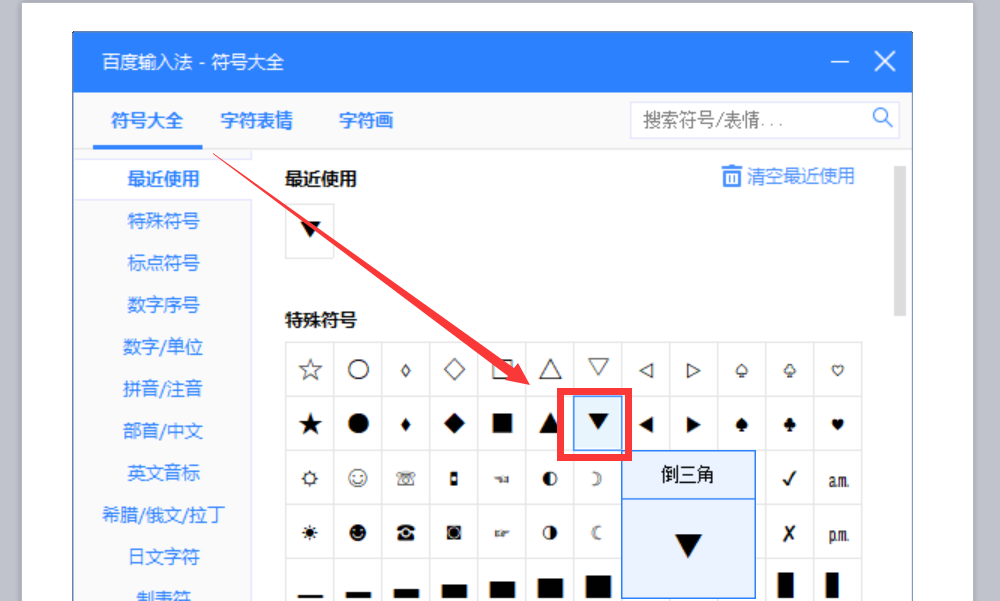The width and height of the screenshot is (1000, 601).
Task: Click the a.m. symbol
Action: (838, 477)
